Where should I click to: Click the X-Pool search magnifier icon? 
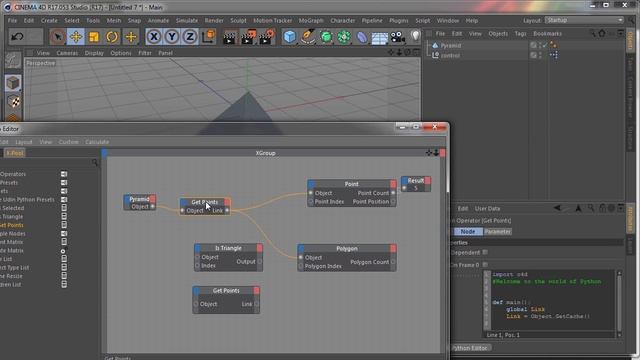pyautogui.click(x=95, y=163)
